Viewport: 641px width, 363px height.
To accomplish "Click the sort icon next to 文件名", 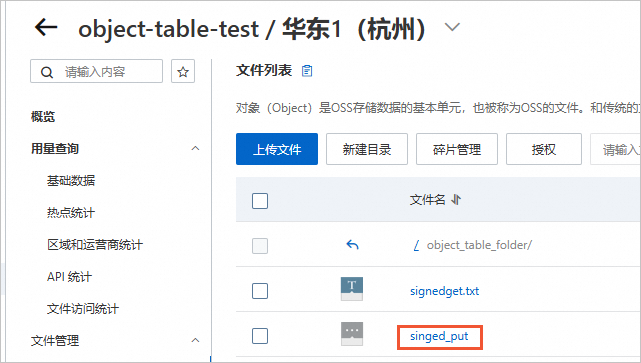I will tap(456, 200).
